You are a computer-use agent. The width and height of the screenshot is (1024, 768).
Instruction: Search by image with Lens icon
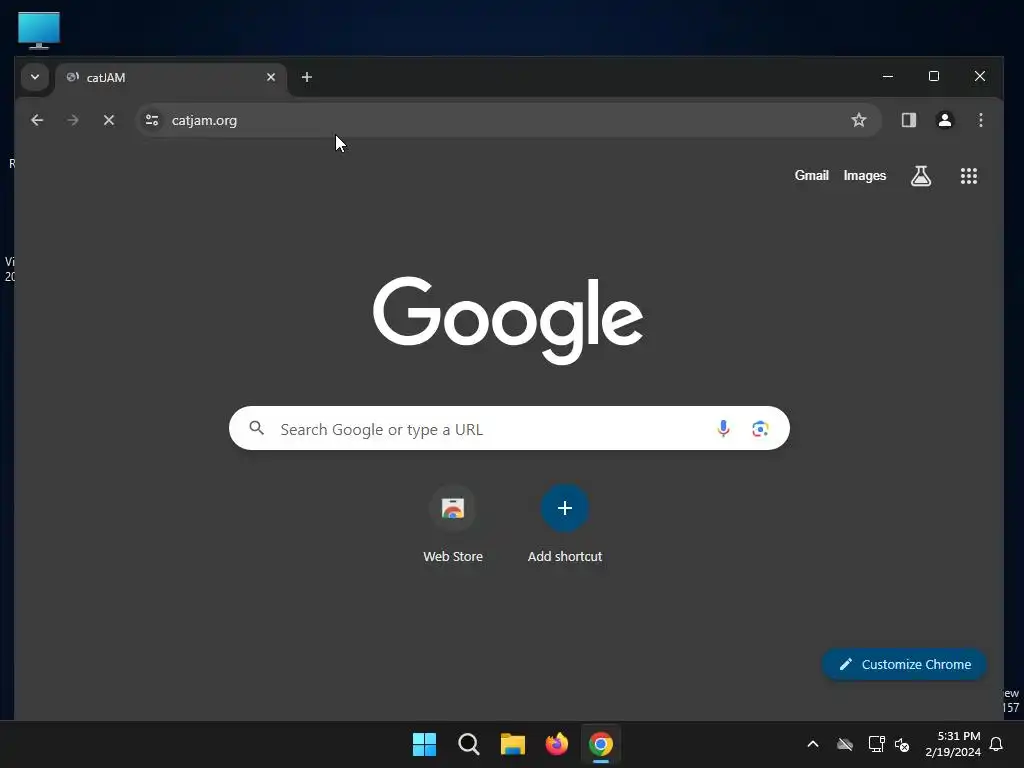pyautogui.click(x=760, y=428)
